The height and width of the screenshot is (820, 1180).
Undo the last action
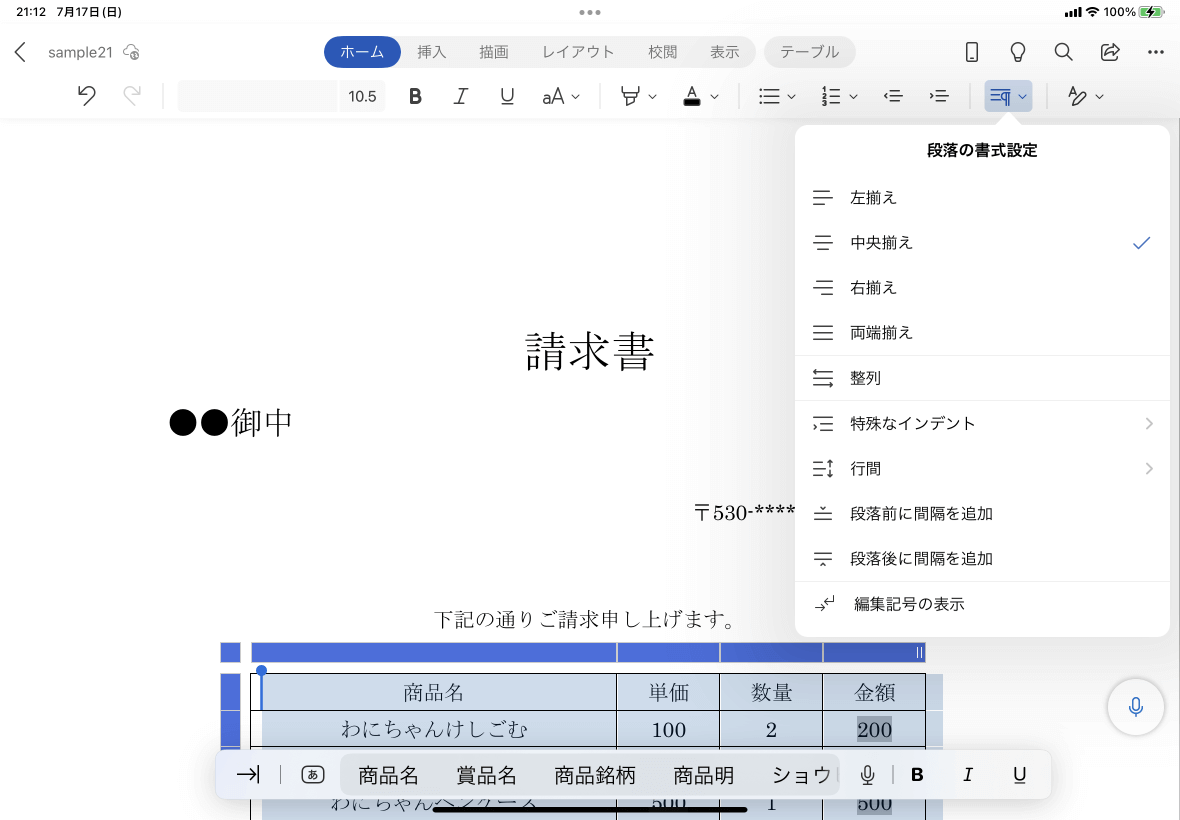[87, 96]
